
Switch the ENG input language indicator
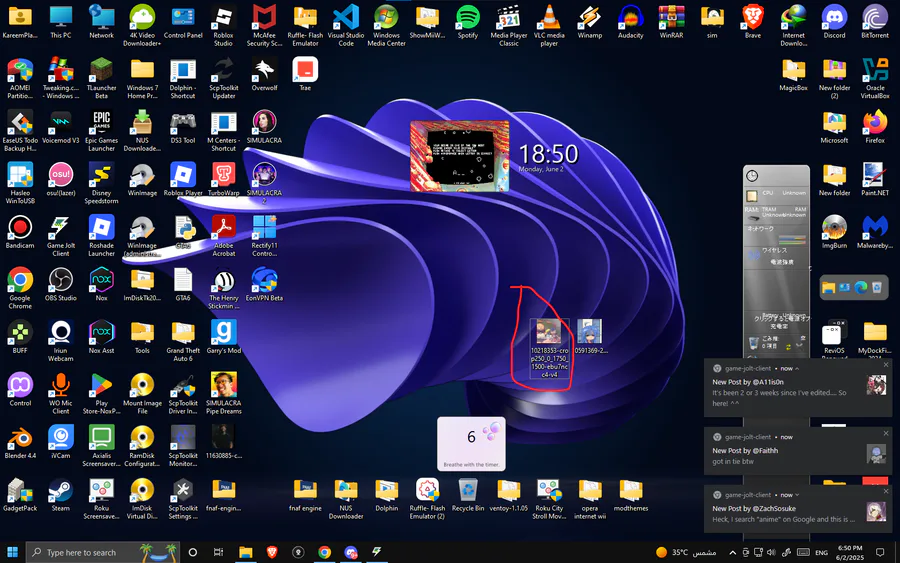click(x=821, y=553)
